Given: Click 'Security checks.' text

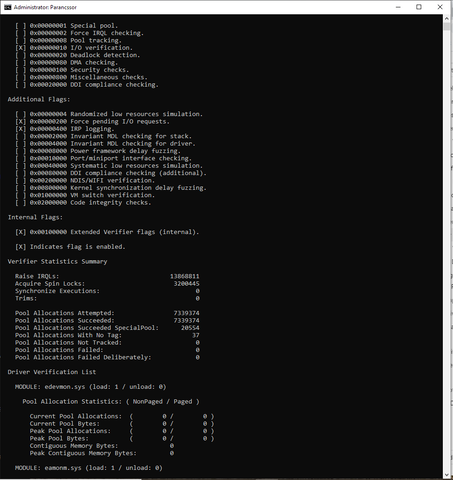Looking at the screenshot, I should [100, 70].
